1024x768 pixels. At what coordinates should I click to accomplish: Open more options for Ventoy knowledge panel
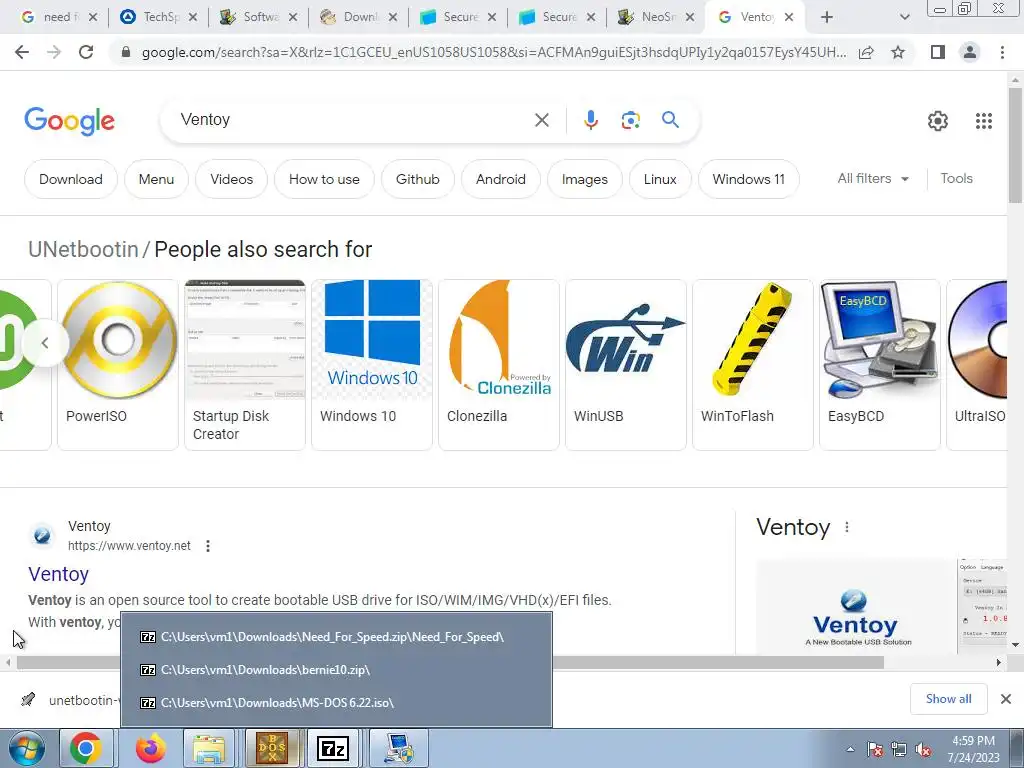[x=846, y=527]
